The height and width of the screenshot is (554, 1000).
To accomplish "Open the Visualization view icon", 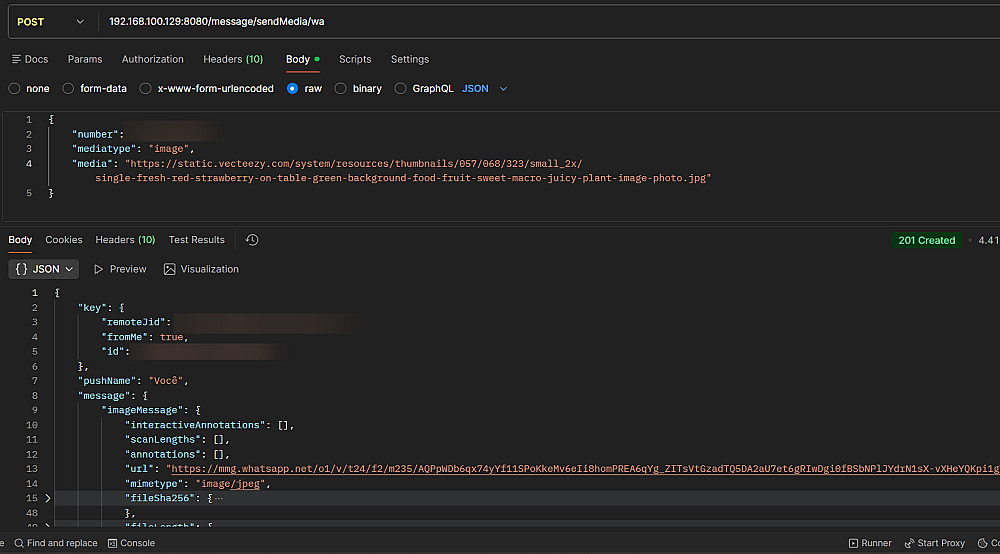I will pyautogui.click(x=170, y=269).
